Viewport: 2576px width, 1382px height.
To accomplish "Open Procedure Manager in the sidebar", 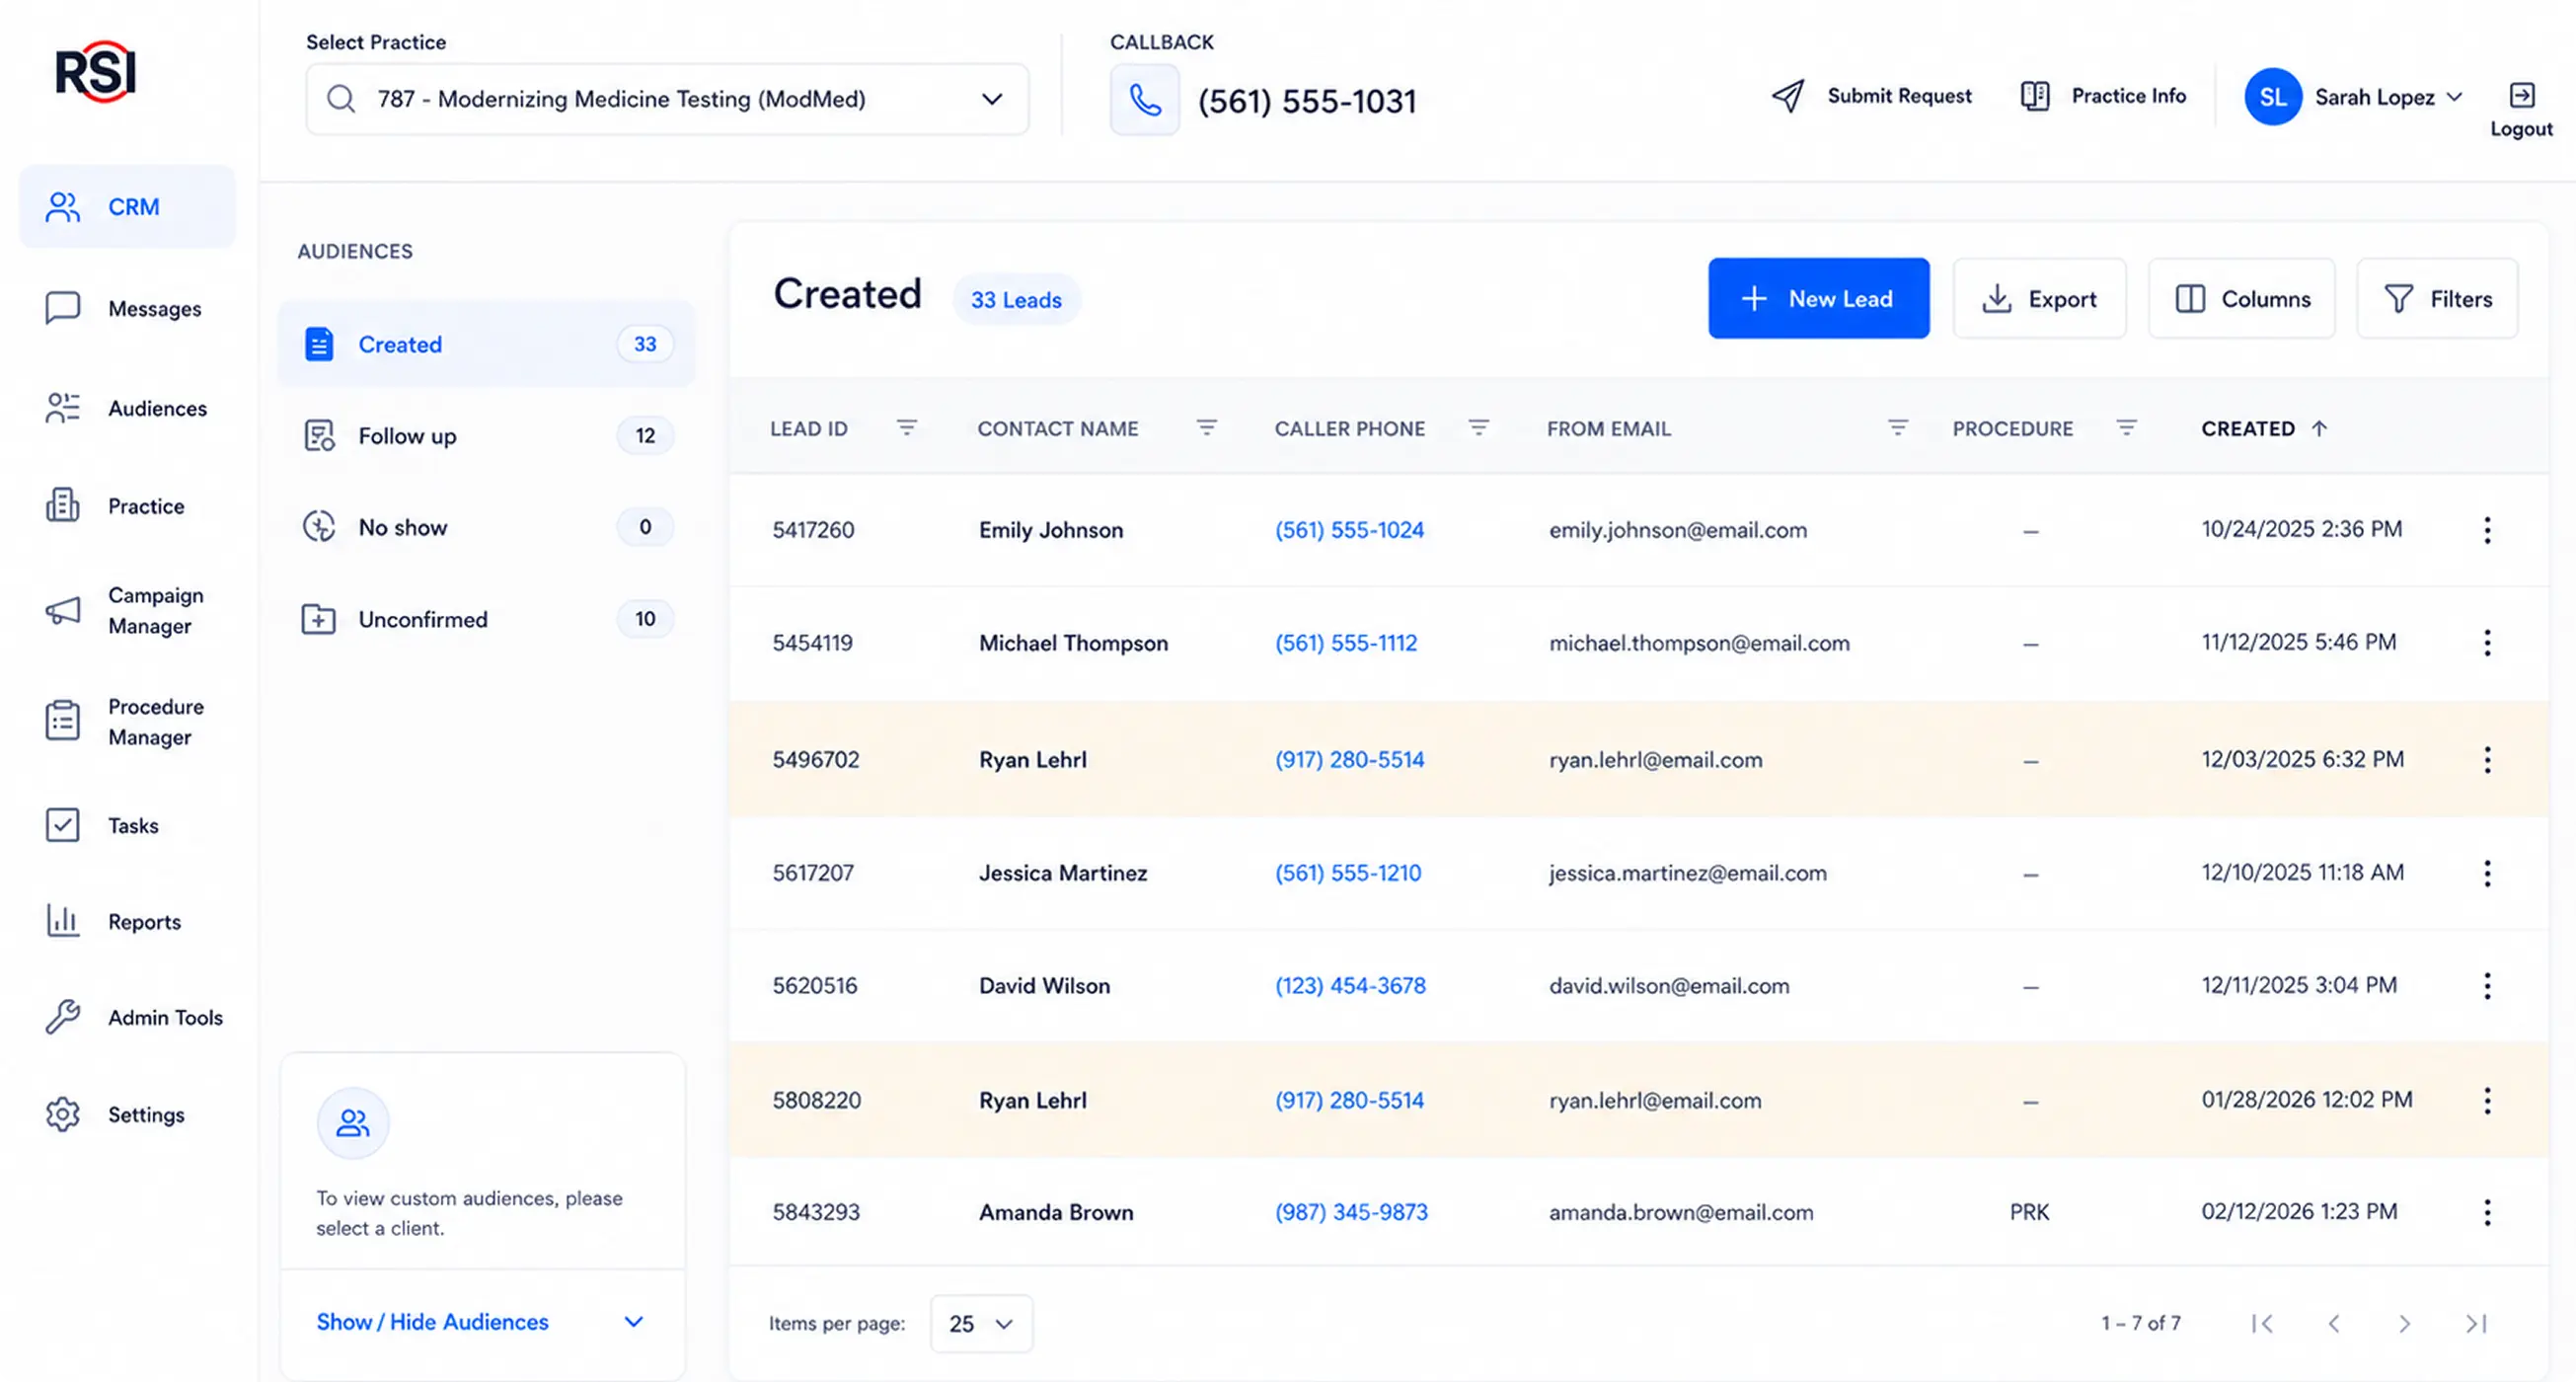I will click(x=127, y=721).
